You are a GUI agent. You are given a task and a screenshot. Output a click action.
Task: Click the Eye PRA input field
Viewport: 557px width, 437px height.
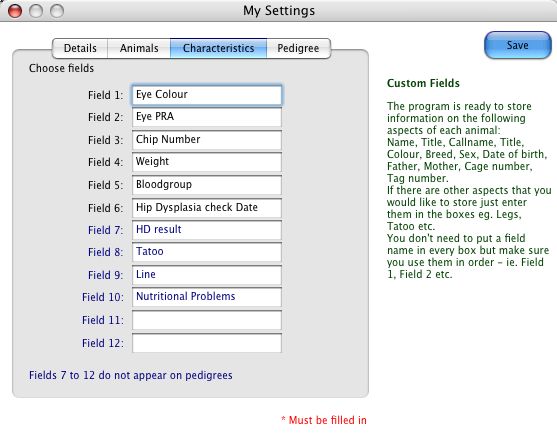click(207, 117)
